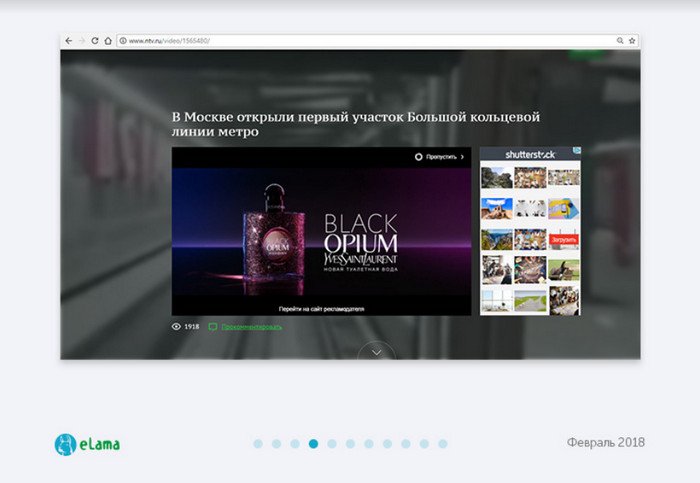Select the seventh slide pagination dot
The width and height of the screenshot is (700, 483).
[369, 444]
